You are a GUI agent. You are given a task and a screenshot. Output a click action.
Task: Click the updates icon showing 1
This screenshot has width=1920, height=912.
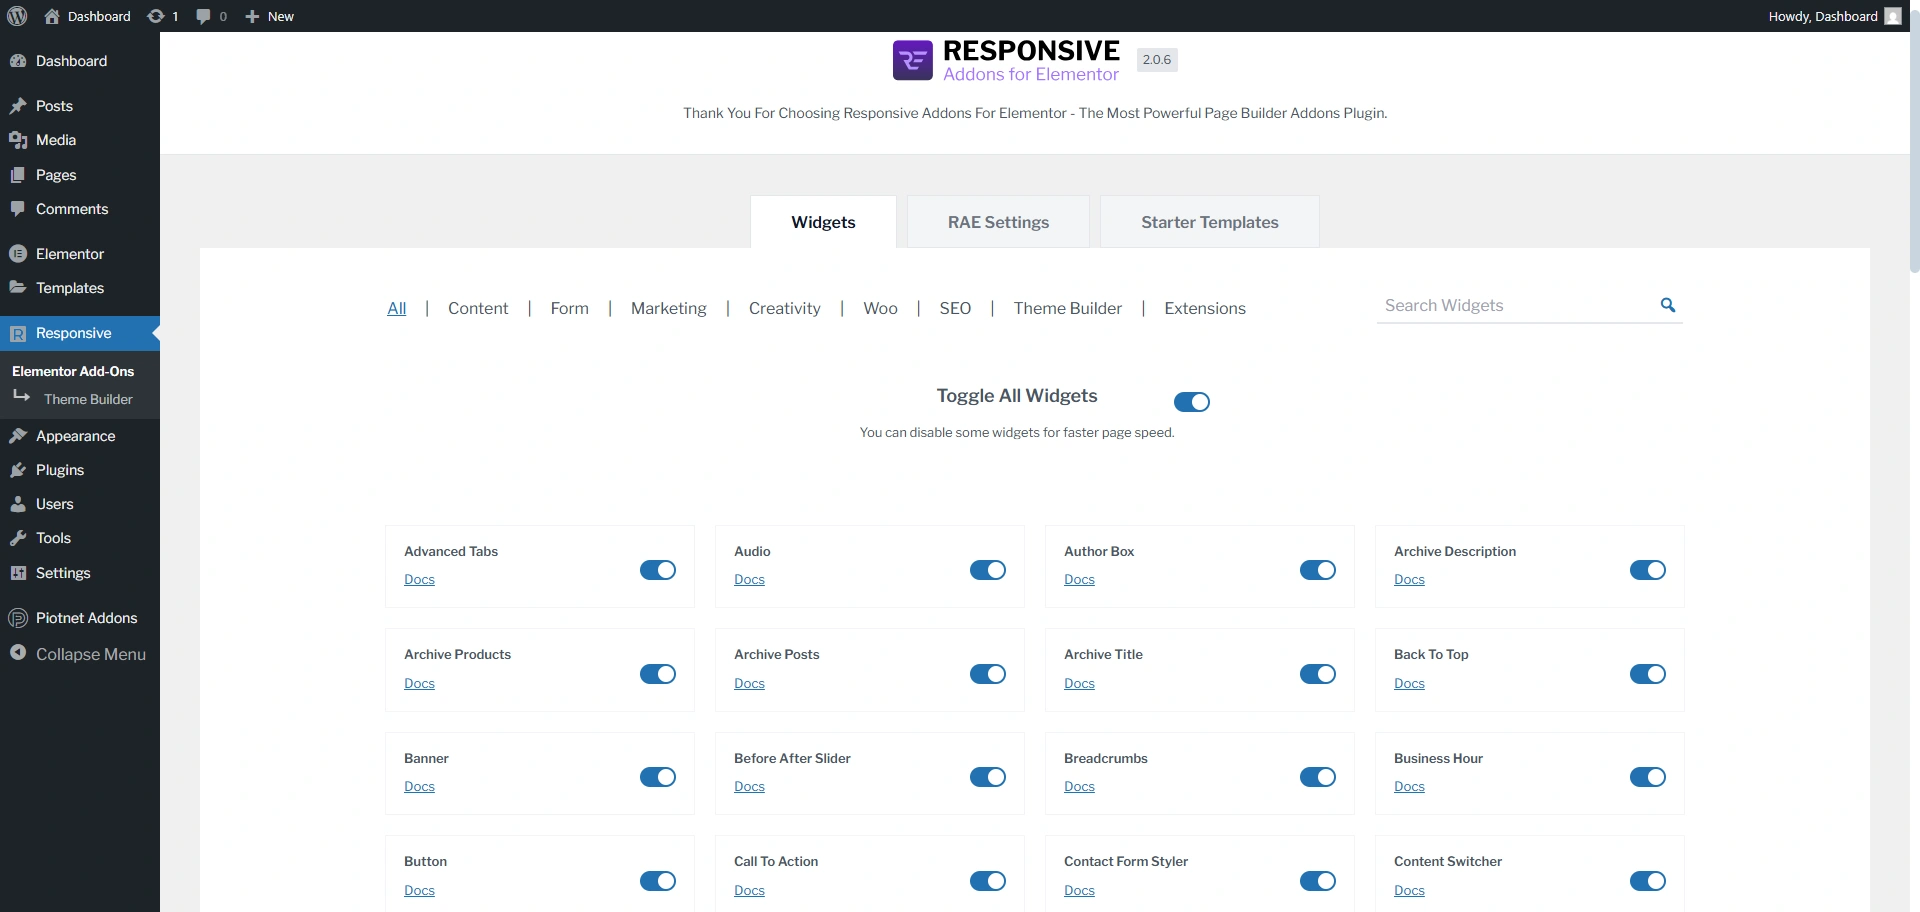[x=156, y=16]
